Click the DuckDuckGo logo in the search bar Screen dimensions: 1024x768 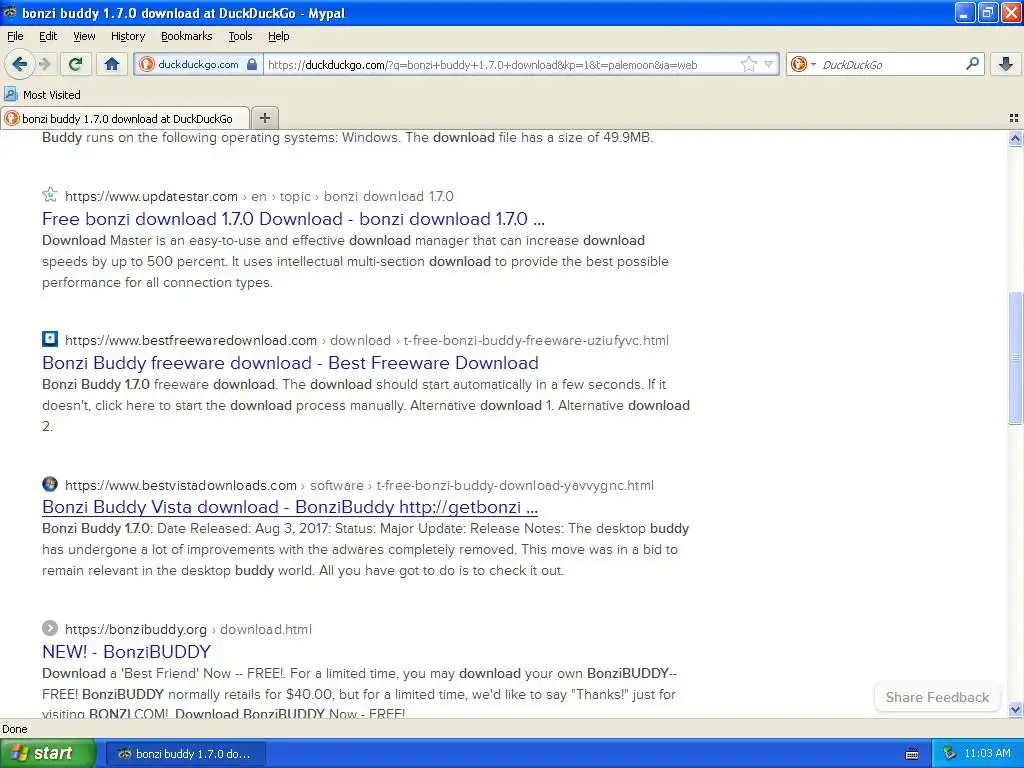tap(798, 64)
